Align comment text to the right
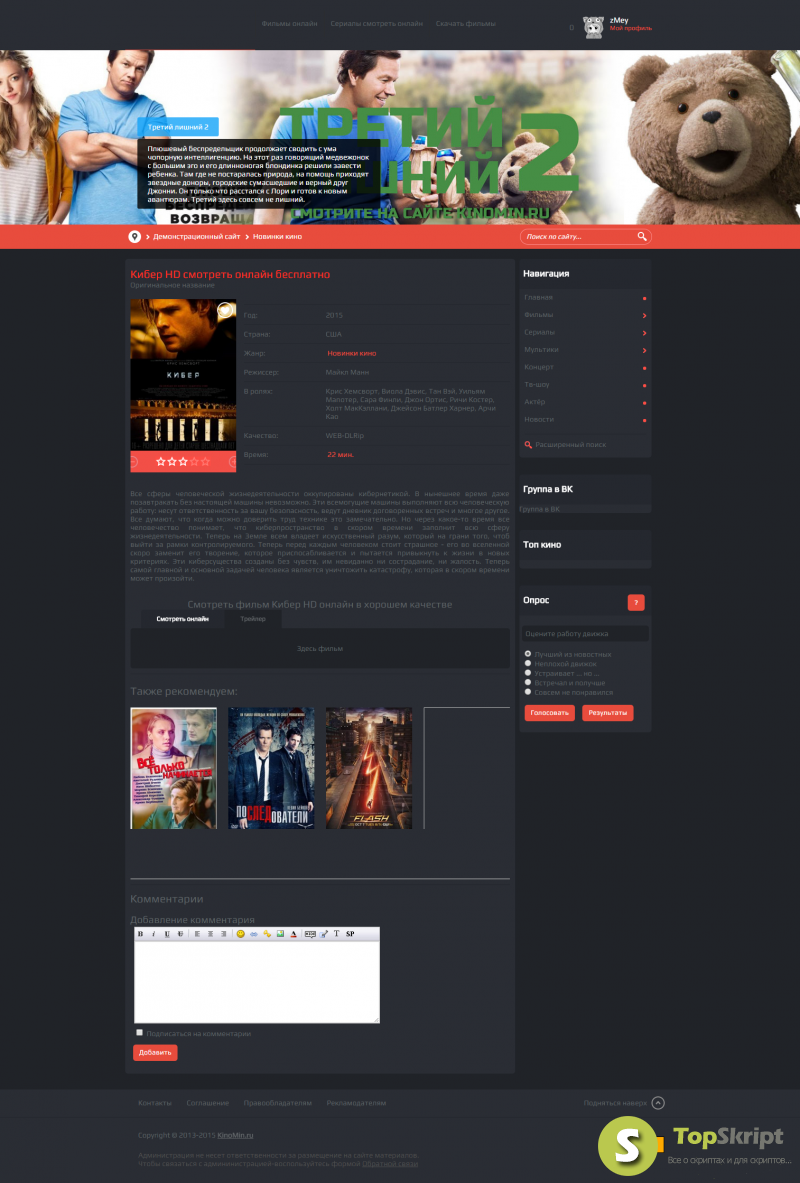 tap(223, 934)
